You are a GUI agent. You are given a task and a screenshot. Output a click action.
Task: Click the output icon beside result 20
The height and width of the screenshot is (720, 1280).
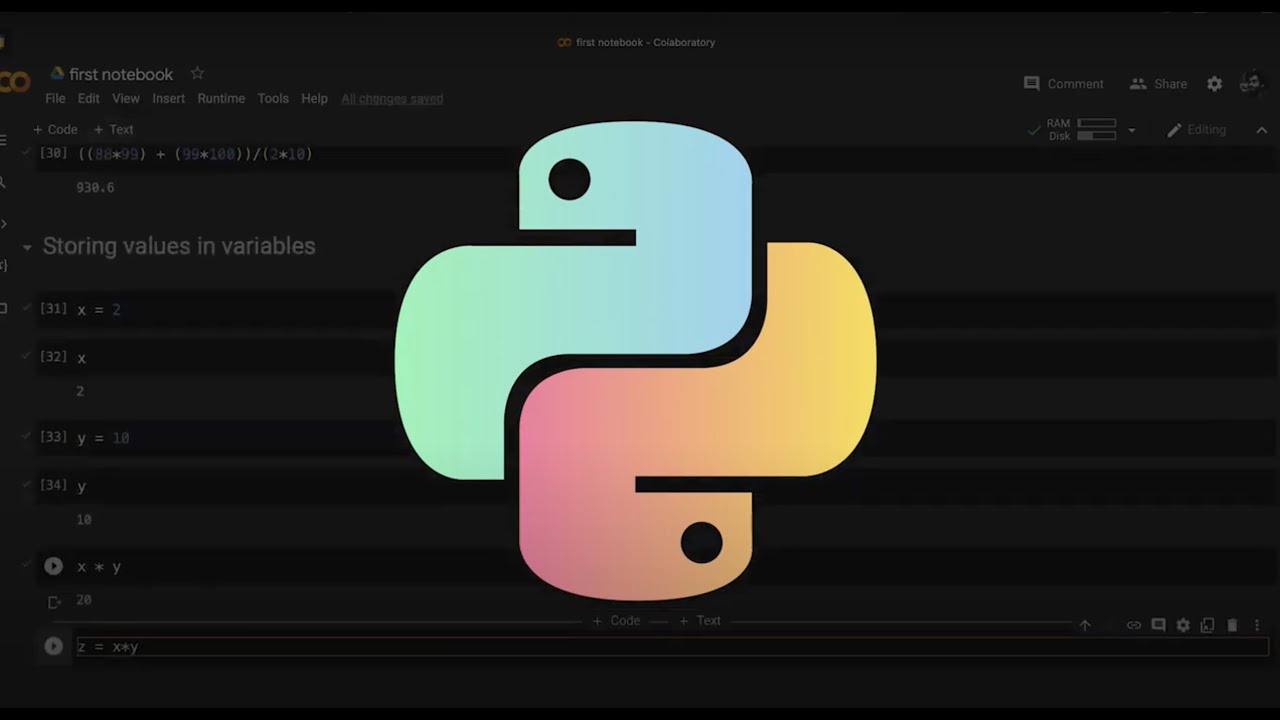pyautogui.click(x=54, y=601)
